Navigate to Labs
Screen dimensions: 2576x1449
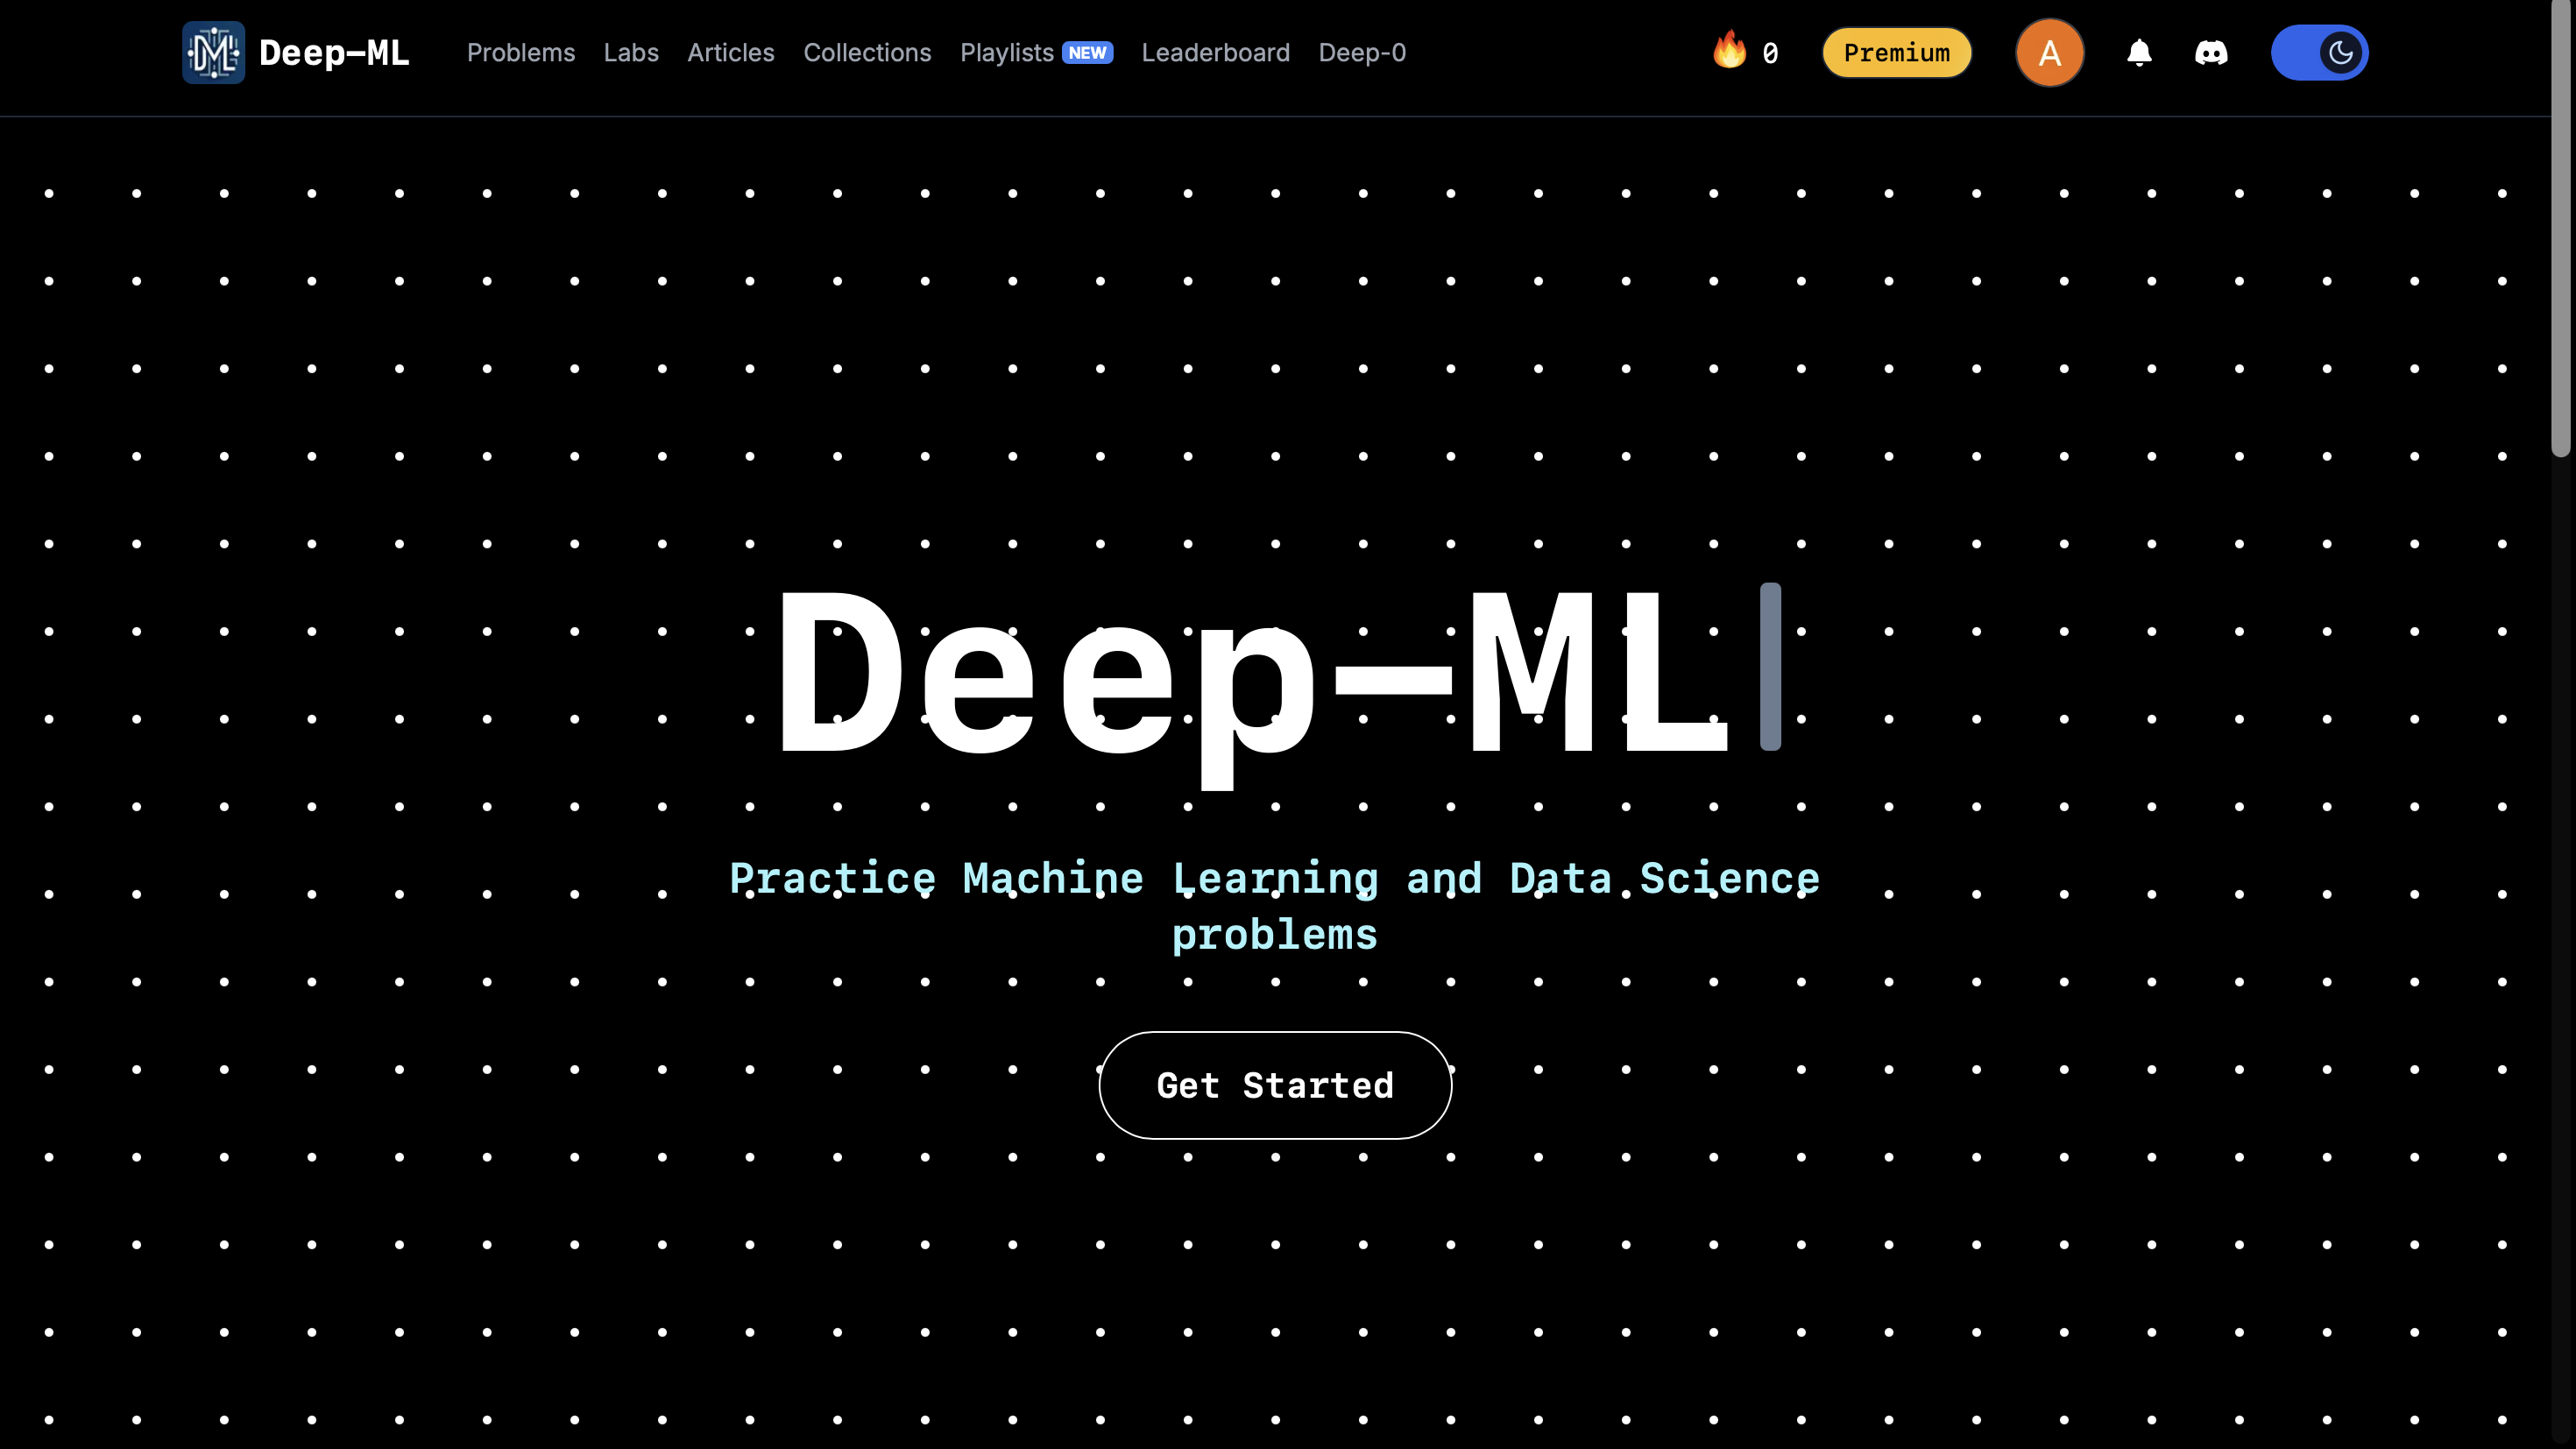(x=631, y=52)
